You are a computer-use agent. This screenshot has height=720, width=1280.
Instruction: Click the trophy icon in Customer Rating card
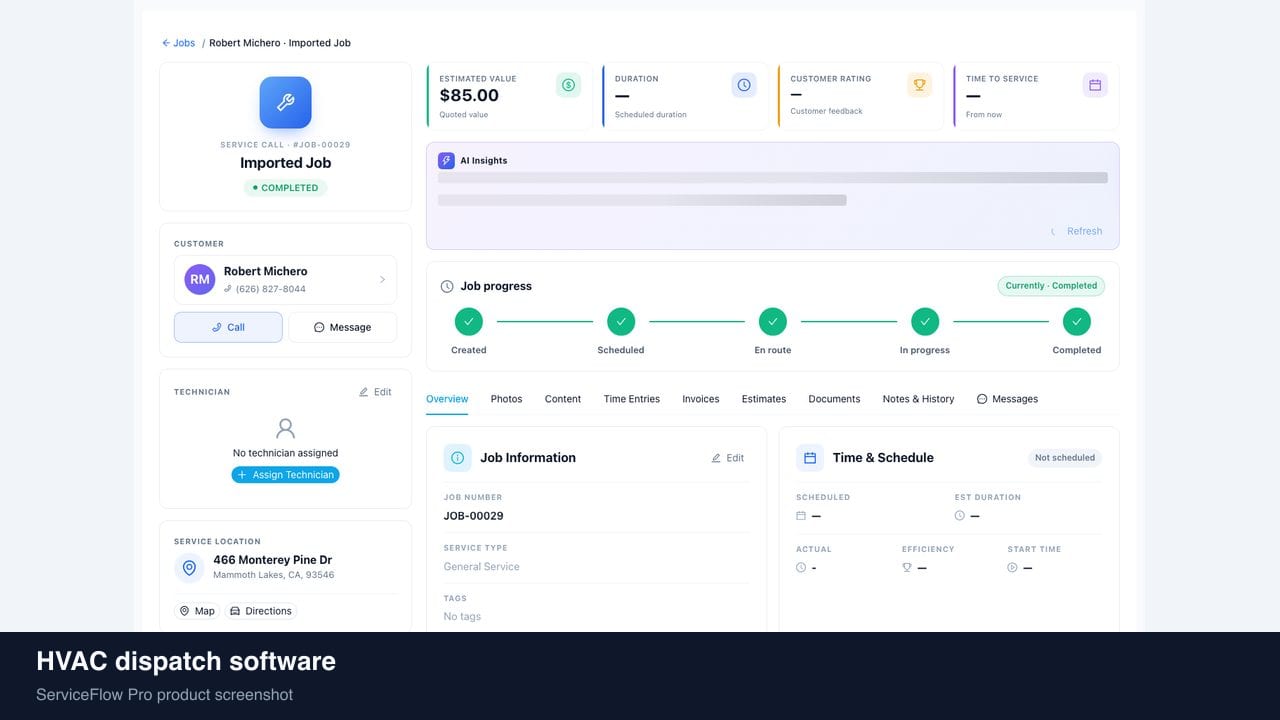click(920, 85)
